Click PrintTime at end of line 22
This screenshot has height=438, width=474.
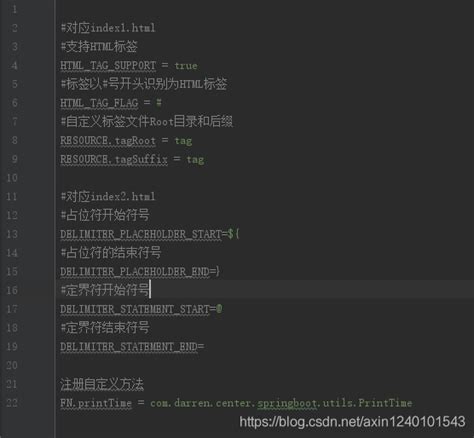pos(385,403)
